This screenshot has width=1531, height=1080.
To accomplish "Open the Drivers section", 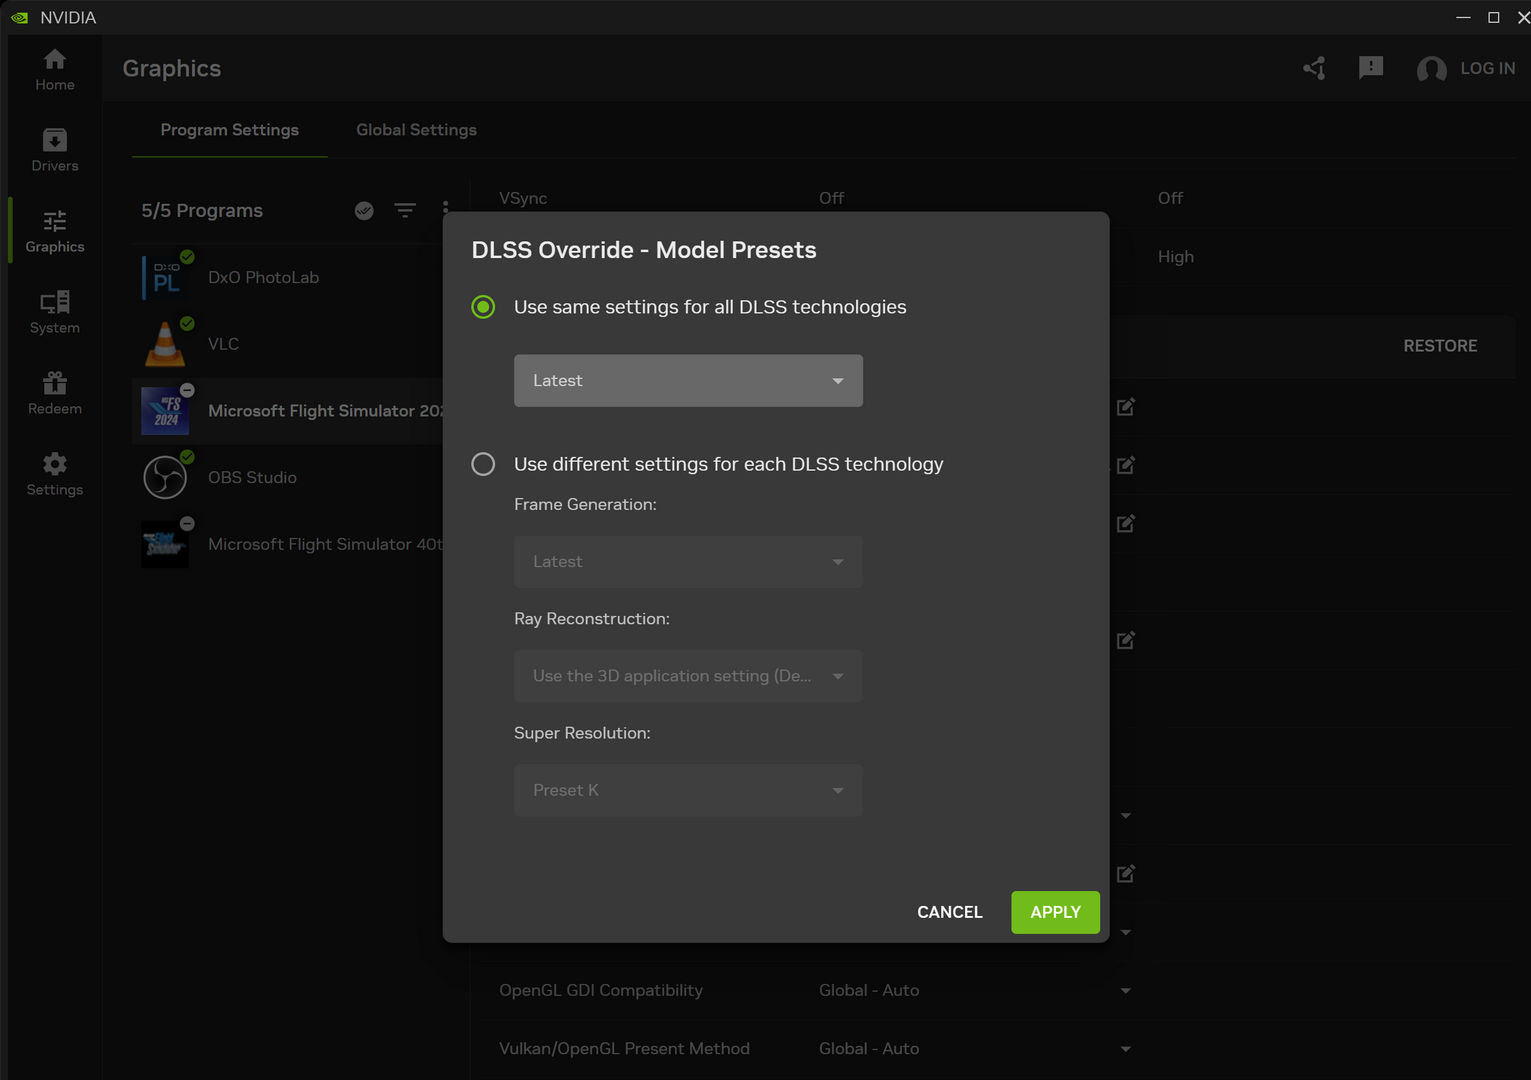I will (55, 151).
